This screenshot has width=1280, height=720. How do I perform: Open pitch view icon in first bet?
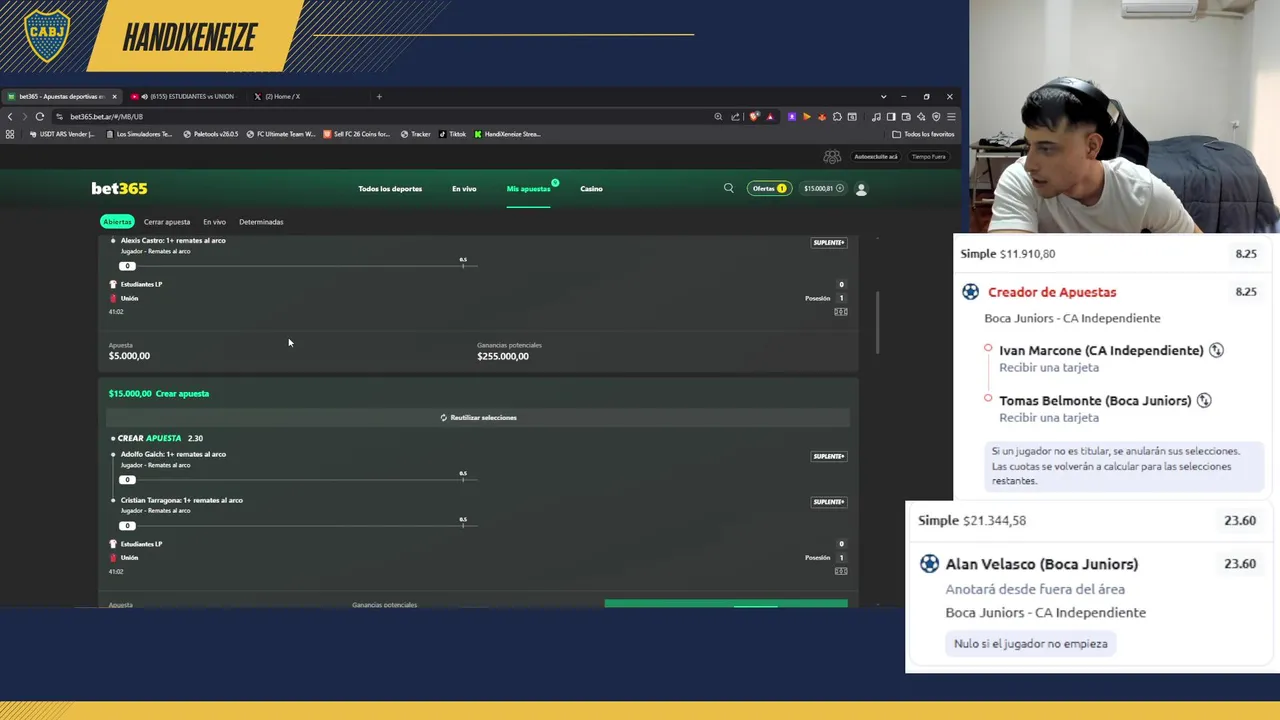pyautogui.click(x=841, y=312)
